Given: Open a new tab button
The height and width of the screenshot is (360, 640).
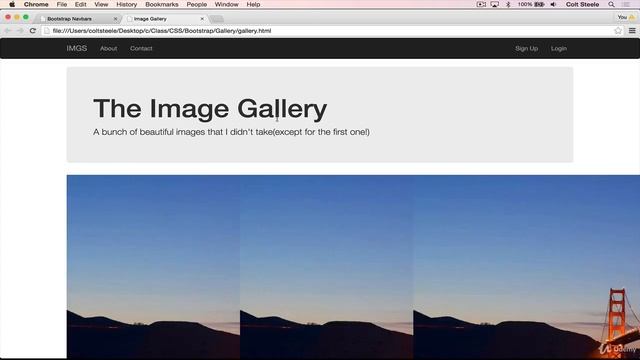Looking at the screenshot, I should tap(217, 19).
